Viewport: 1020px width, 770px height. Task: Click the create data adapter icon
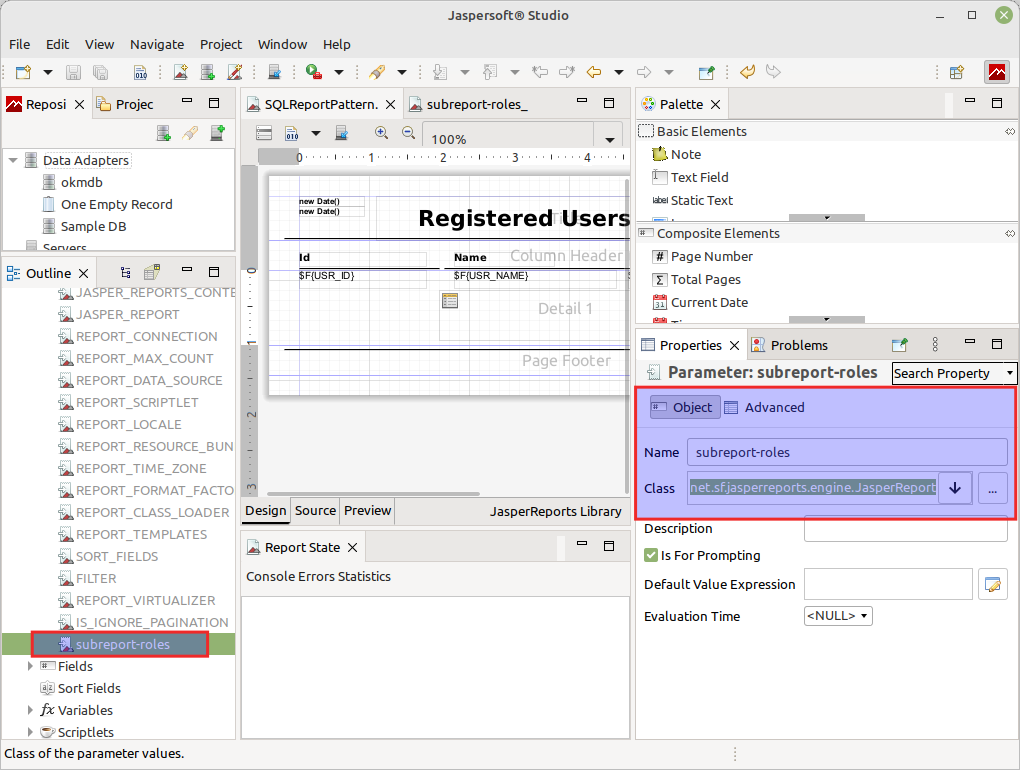pyautogui.click(x=164, y=133)
